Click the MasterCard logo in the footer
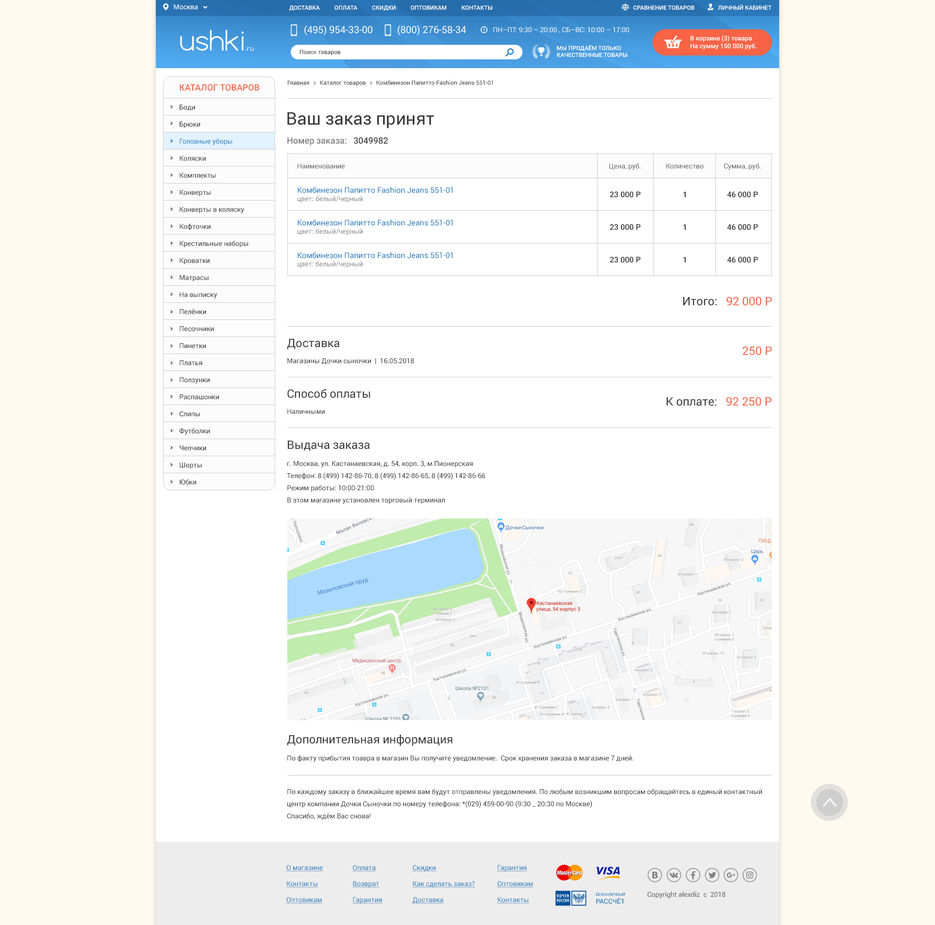 569,873
